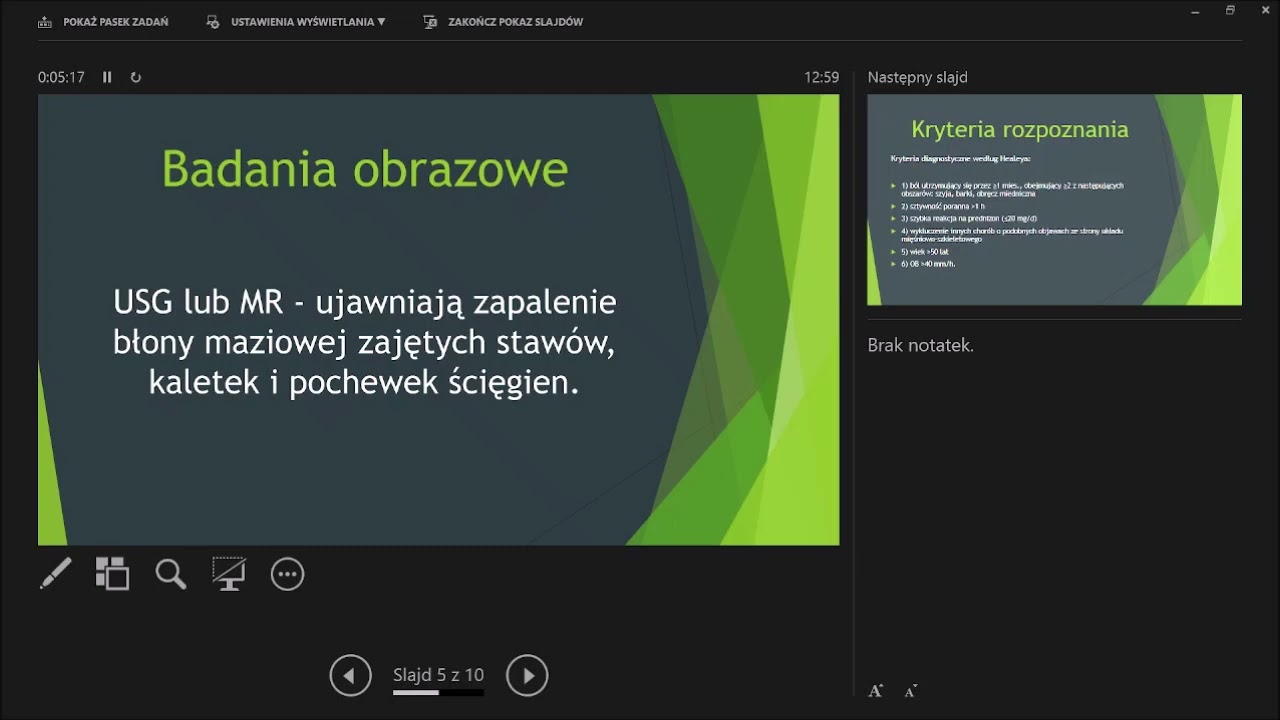The width and height of the screenshot is (1280, 720).
Task: Click the slide progress bar under slide counter
Action: 438,692
